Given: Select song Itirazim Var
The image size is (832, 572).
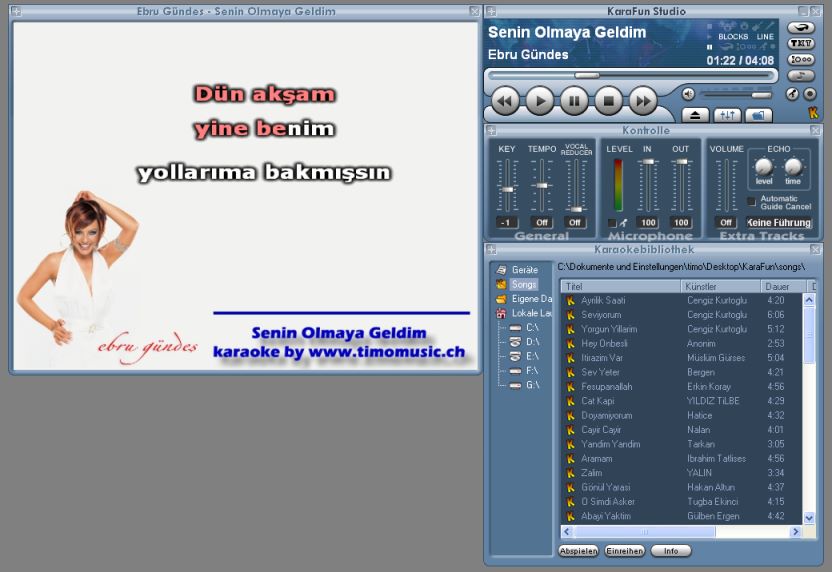Looking at the screenshot, I should [682, 358].
